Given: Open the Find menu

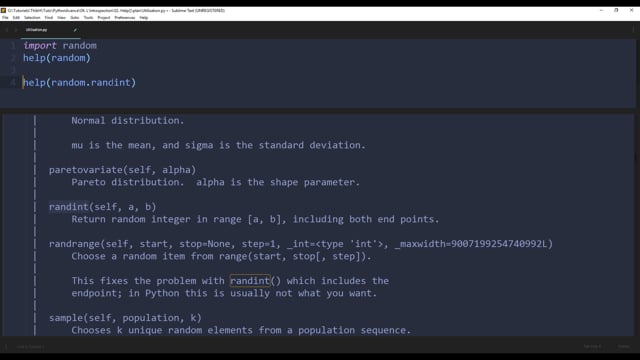Looking at the screenshot, I should pyautogui.click(x=49, y=18).
